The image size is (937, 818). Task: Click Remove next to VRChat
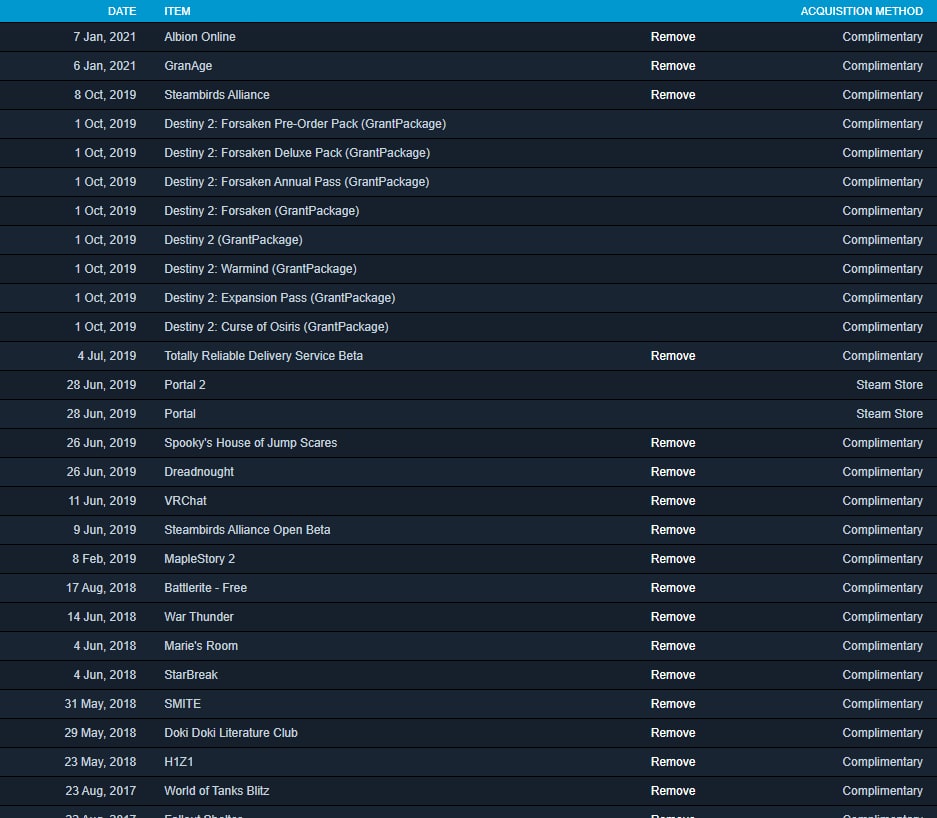673,501
